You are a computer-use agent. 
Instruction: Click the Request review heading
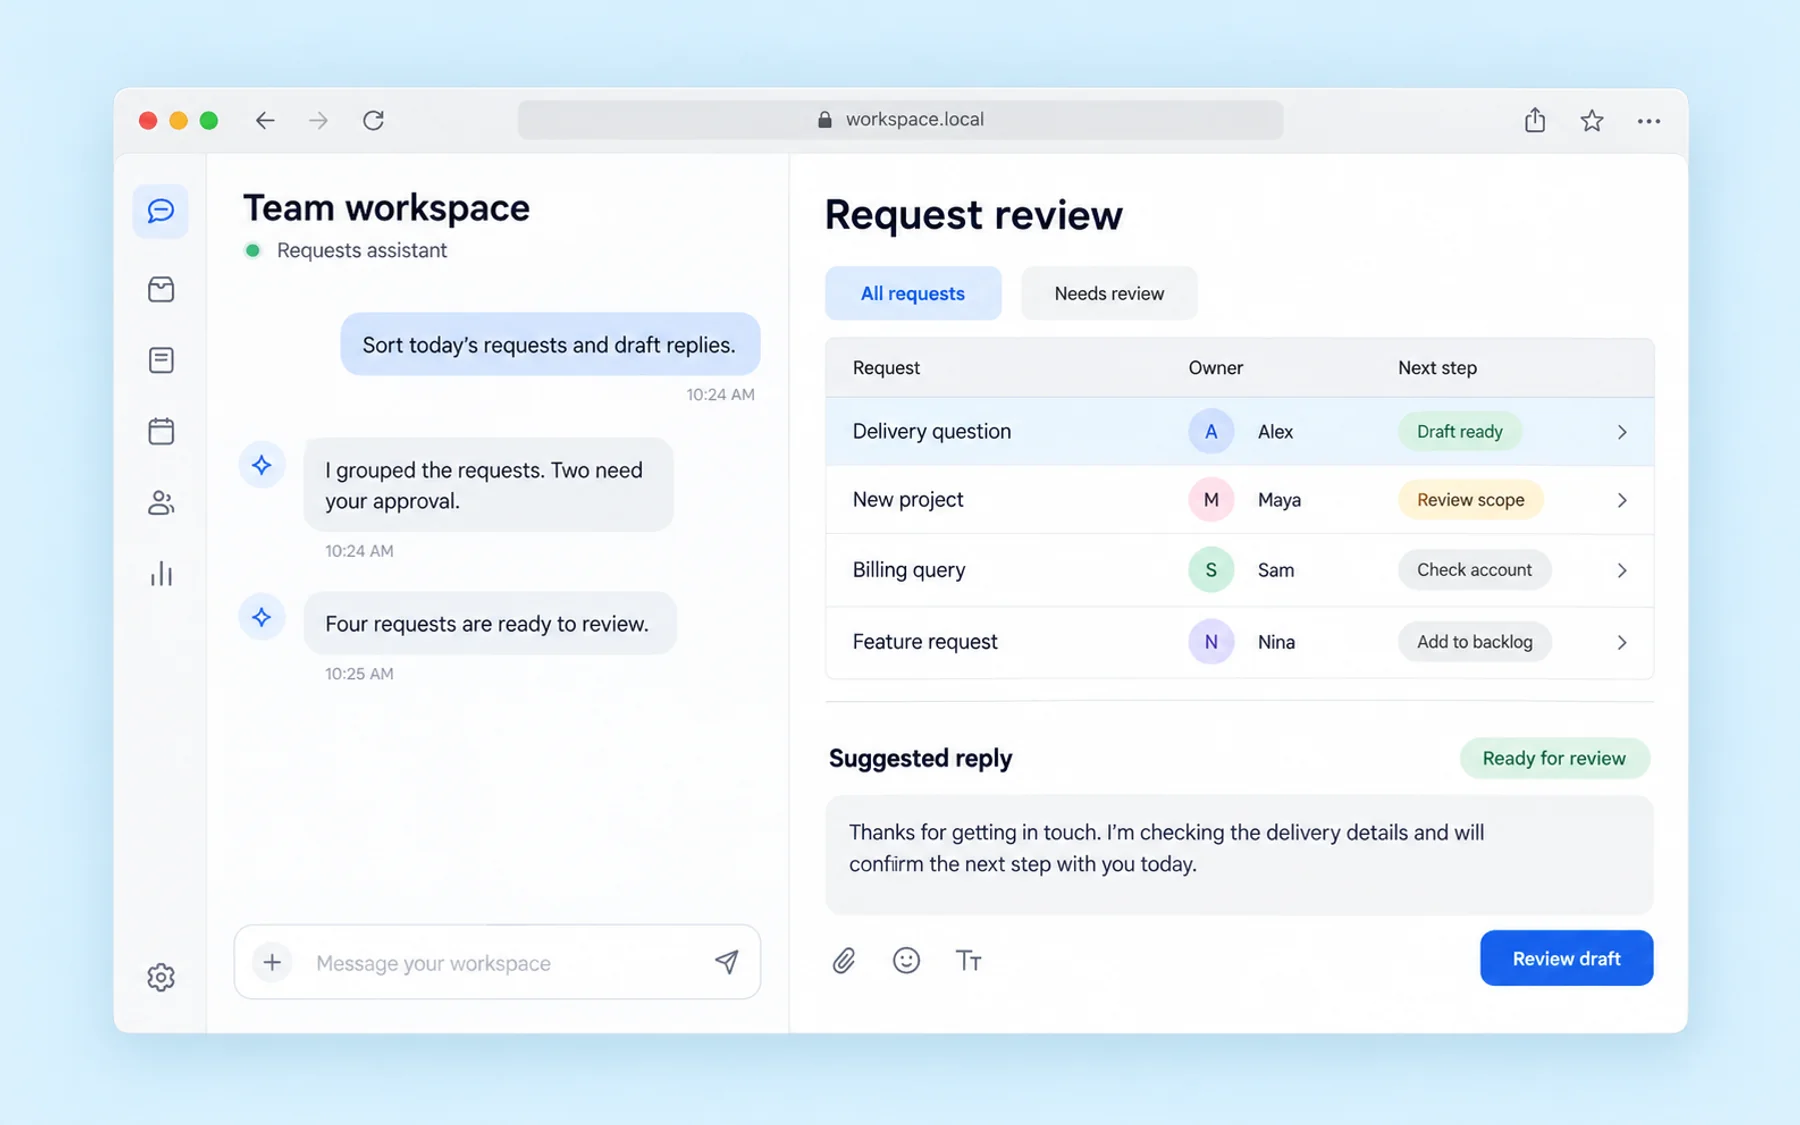973,215
